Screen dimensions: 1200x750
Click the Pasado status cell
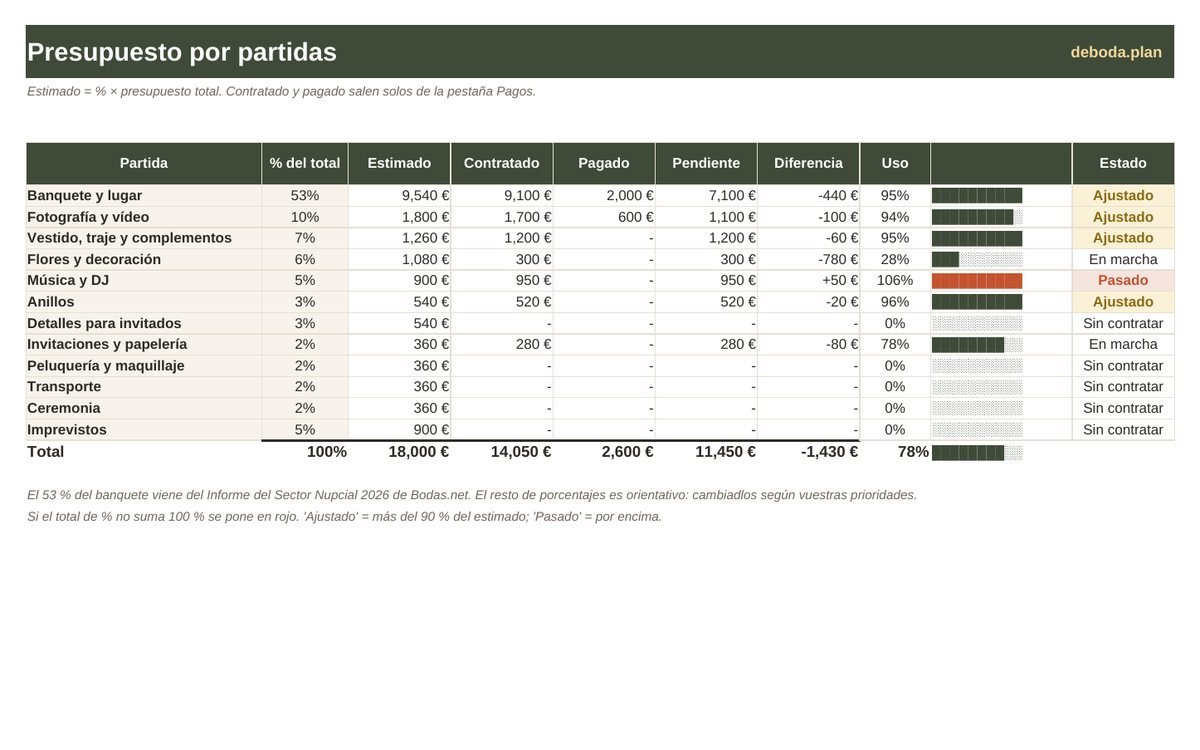[x=1123, y=280]
